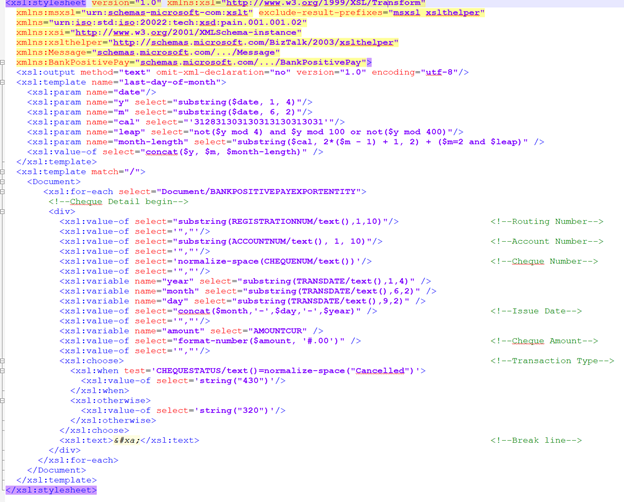The width and height of the screenshot is (624, 502).
Task: Click the closing </div> tag
Action: tap(64, 451)
